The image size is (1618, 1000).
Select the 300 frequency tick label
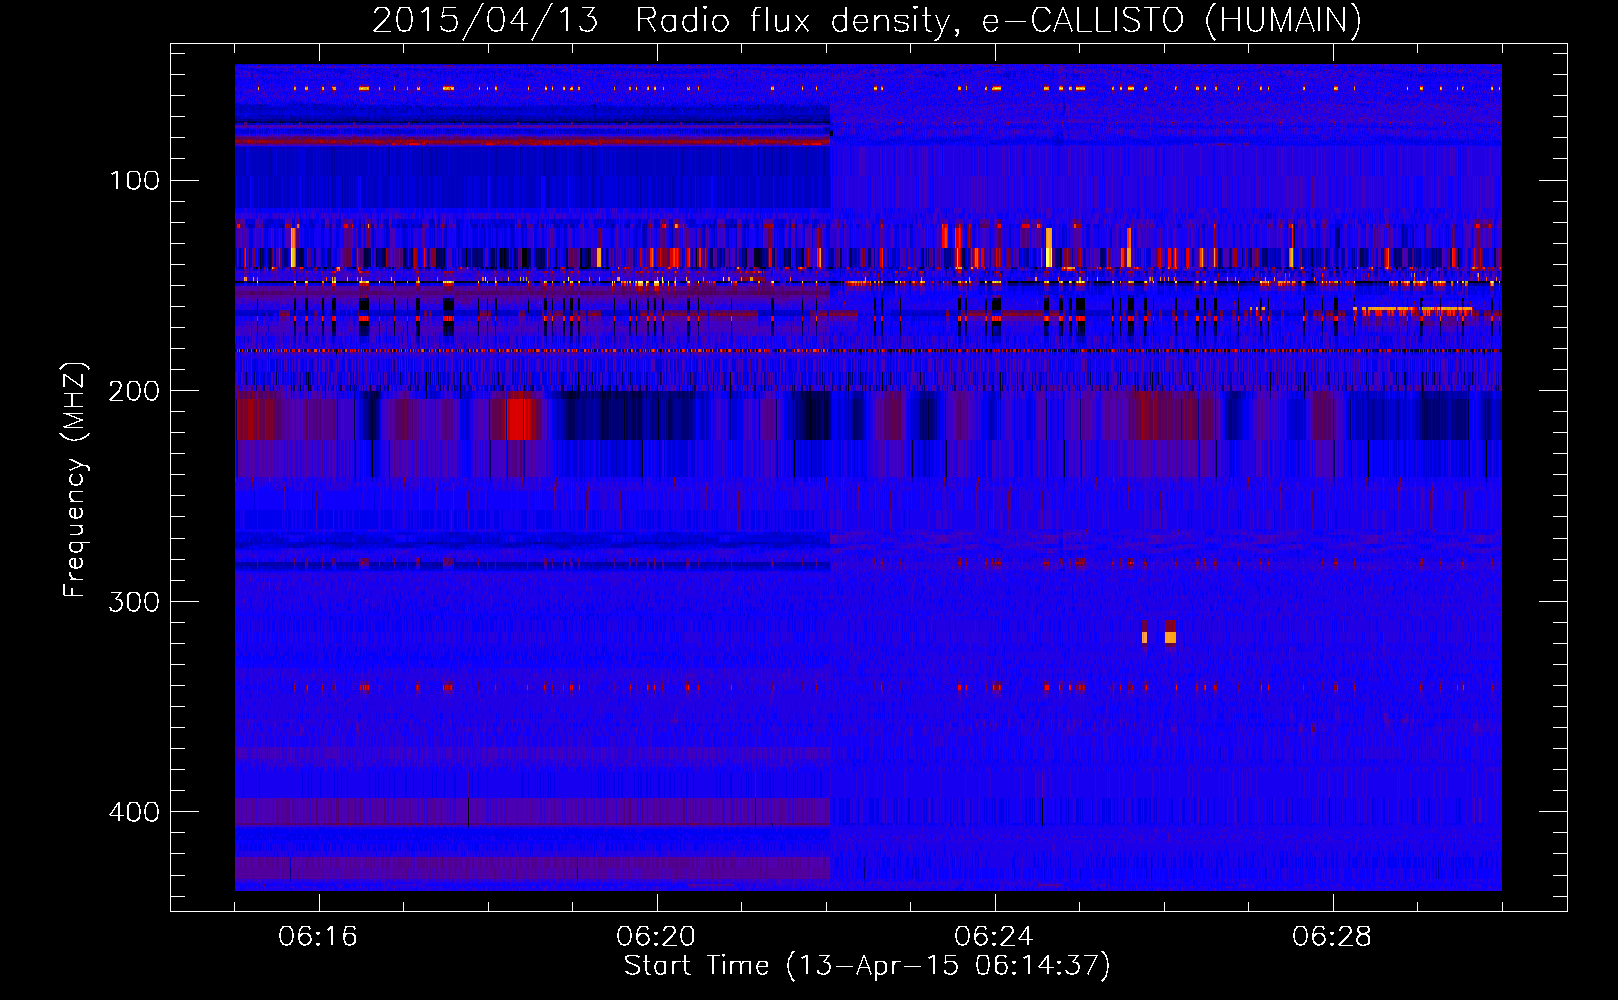[x=134, y=602]
